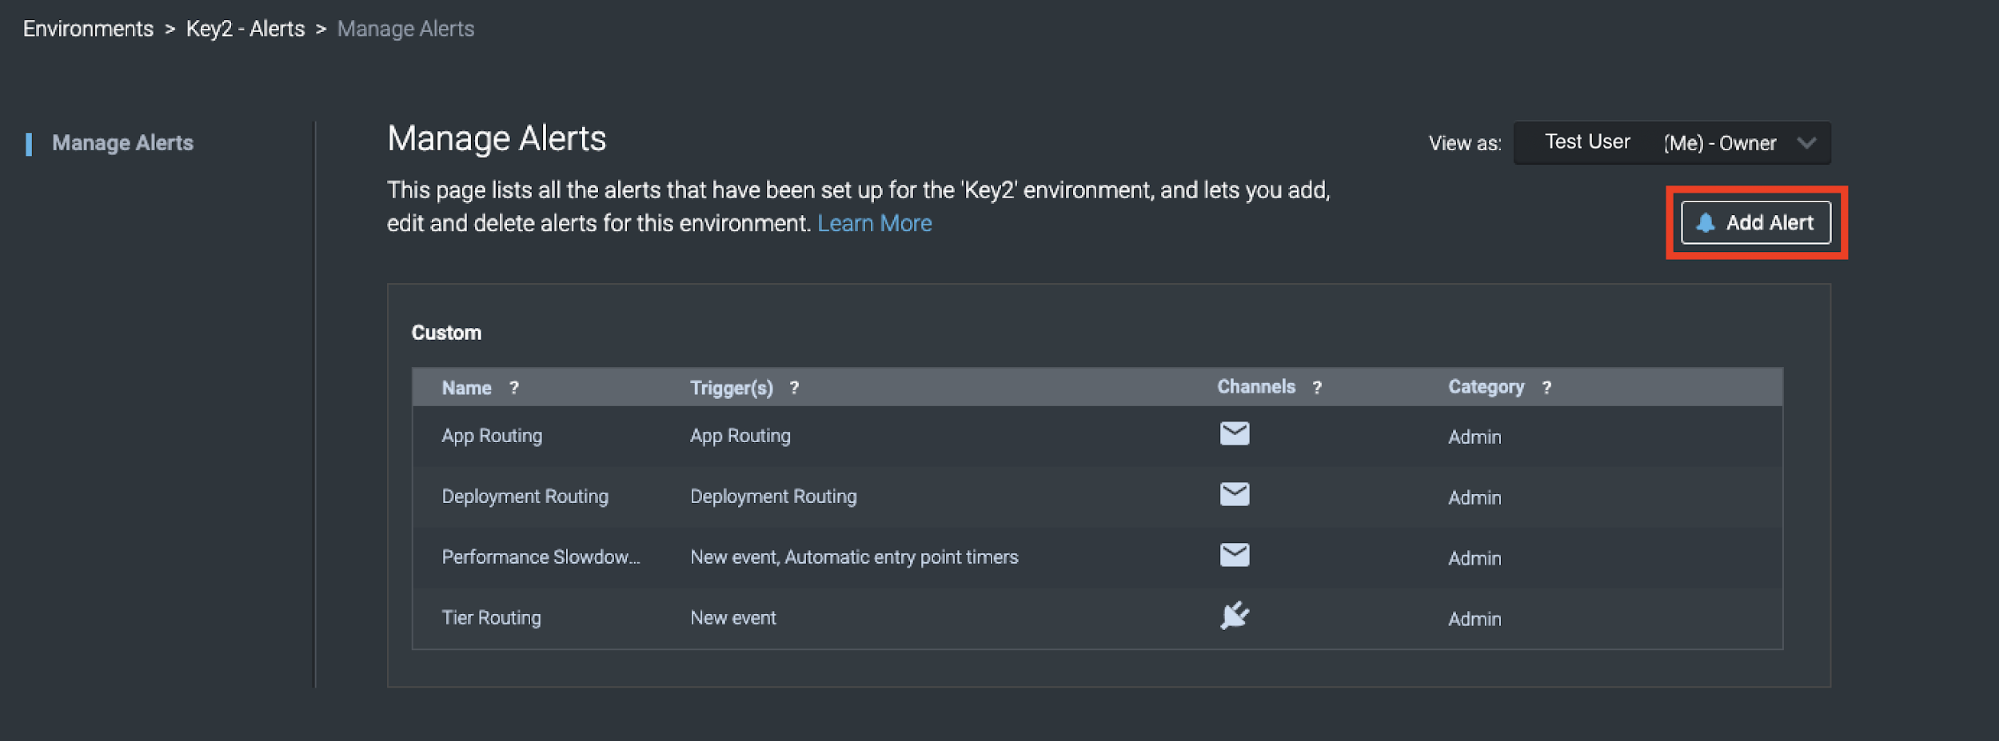The width and height of the screenshot is (1999, 742).
Task: Open the Tier Routing alert
Action: [491, 618]
